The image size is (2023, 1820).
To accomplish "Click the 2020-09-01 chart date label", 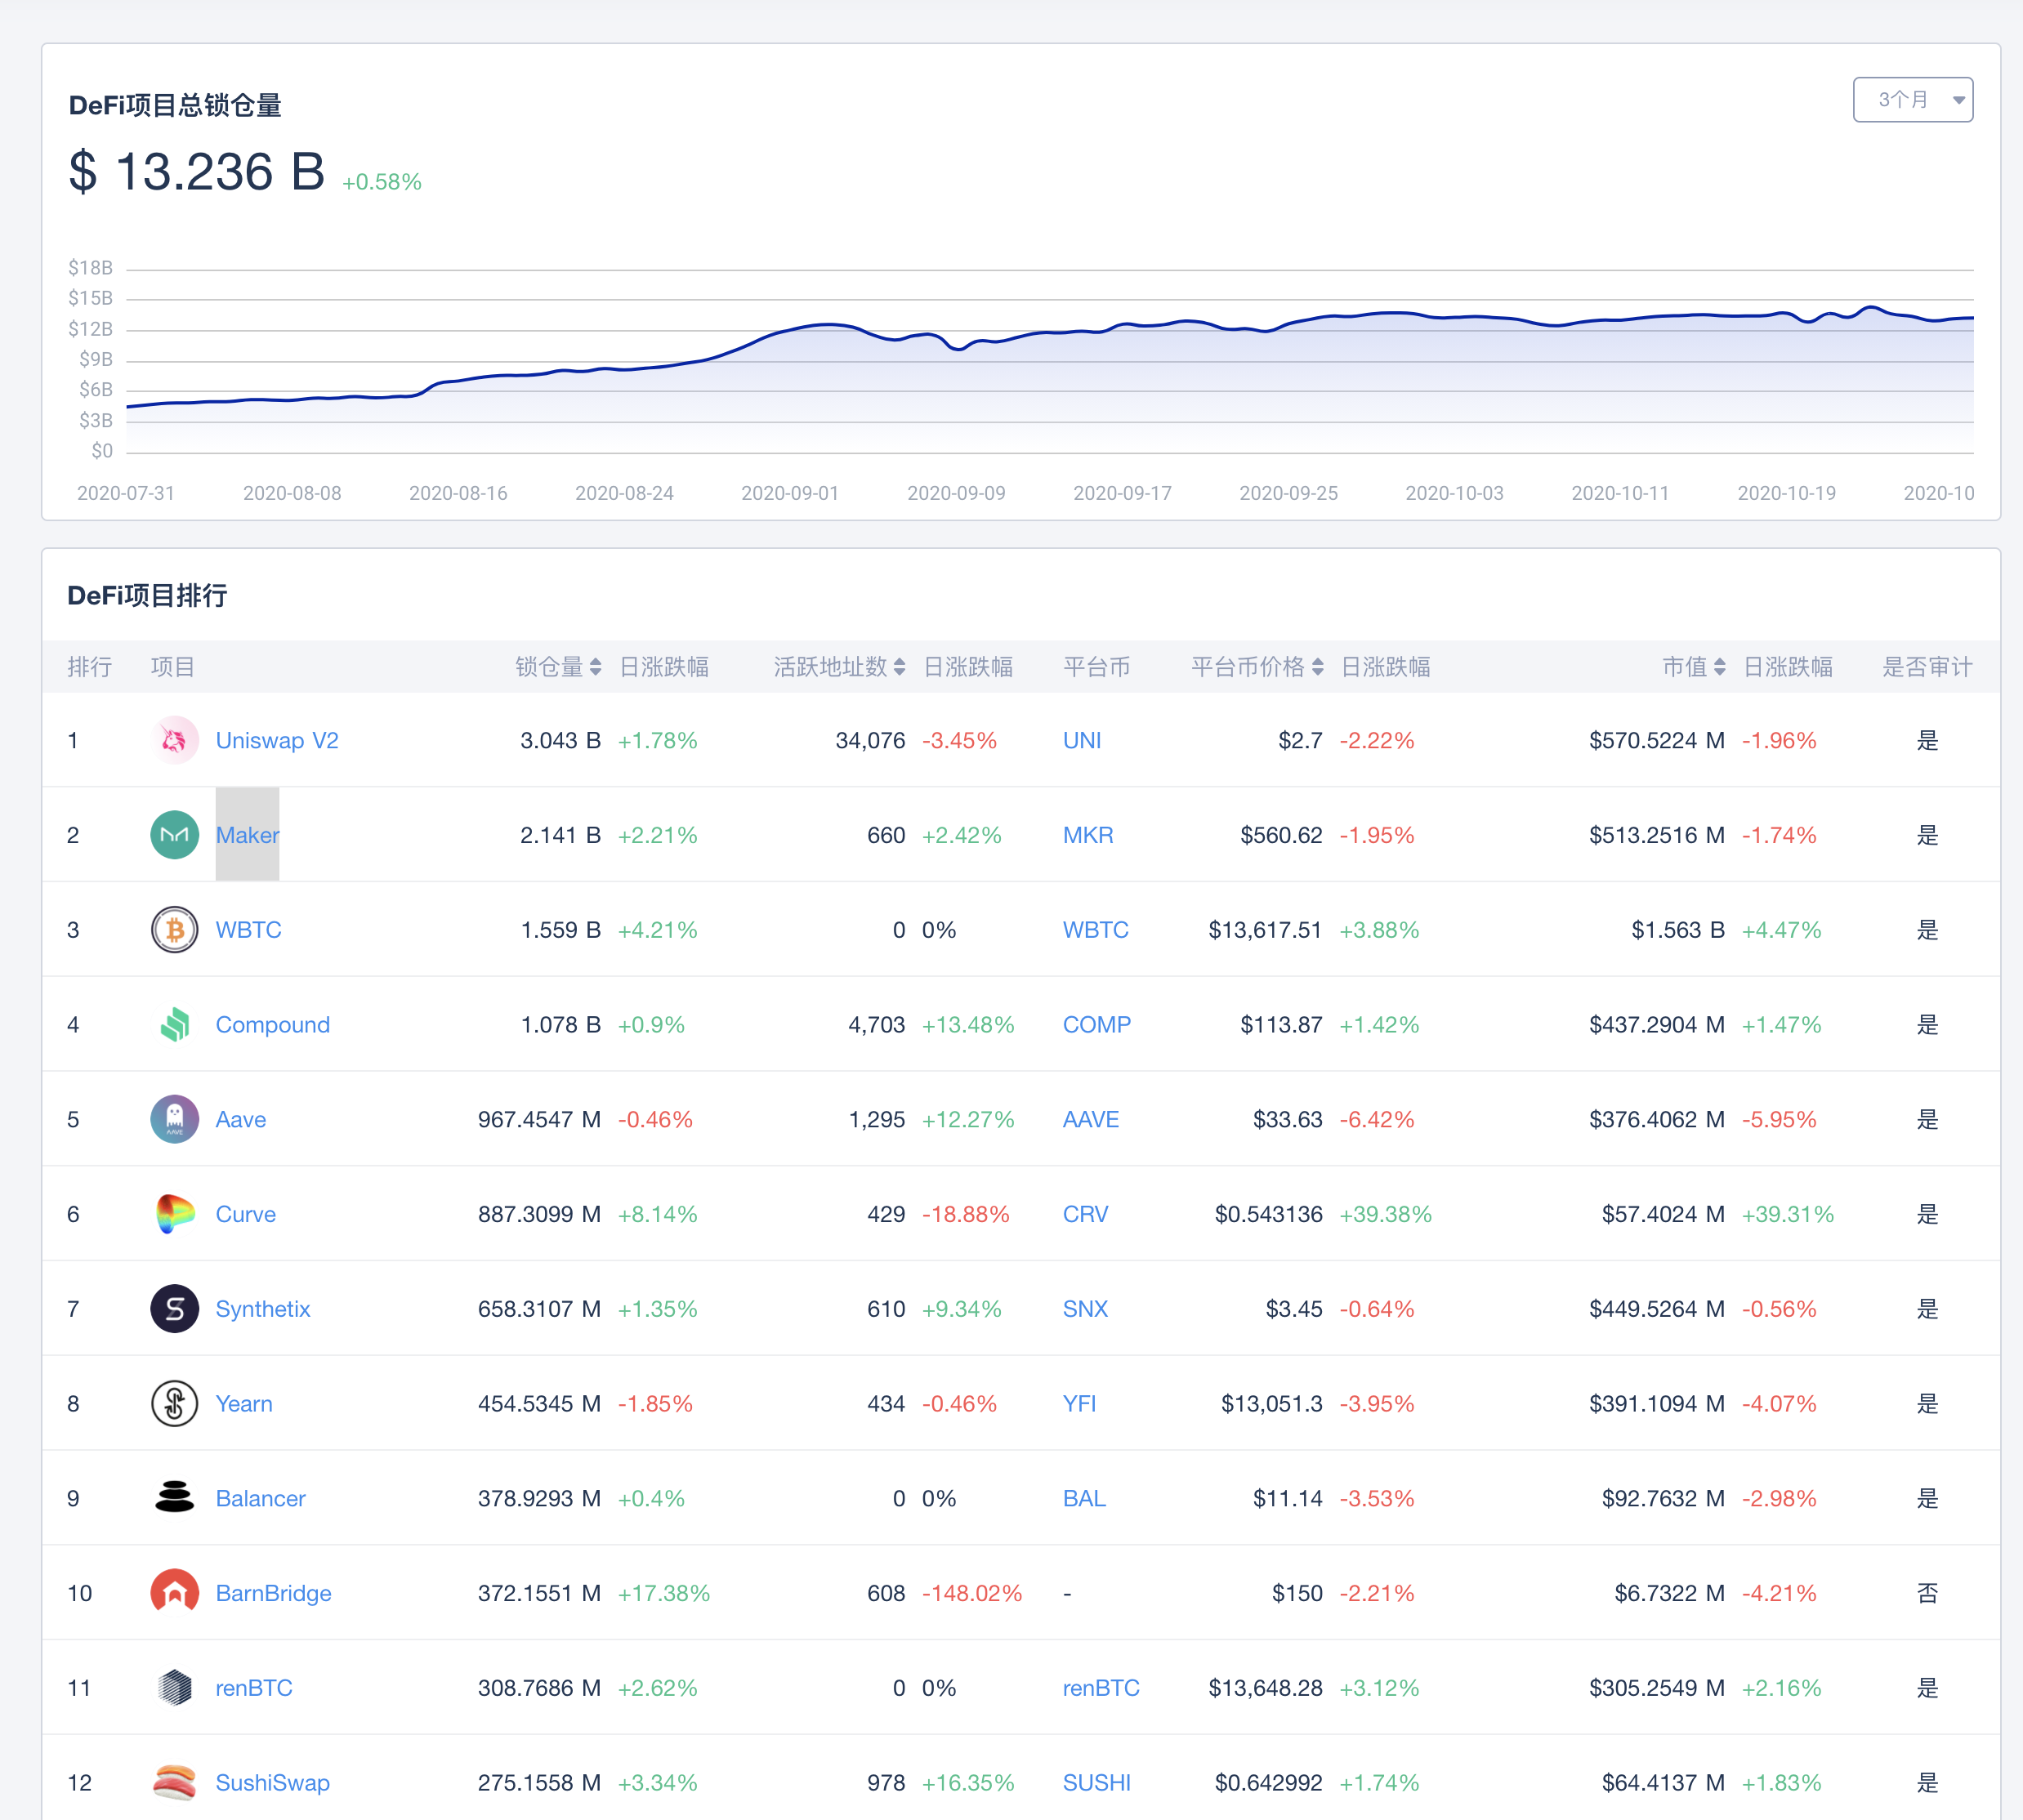I will point(790,493).
